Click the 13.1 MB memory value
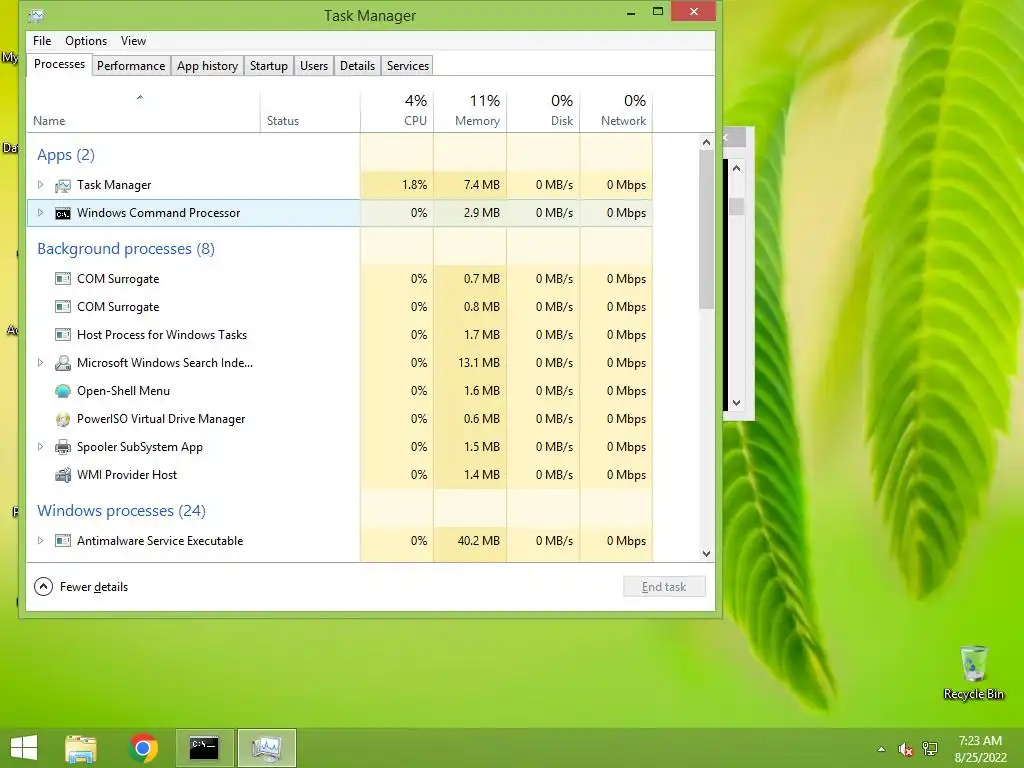The height and width of the screenshot is (768, 1024). (479, 362)
